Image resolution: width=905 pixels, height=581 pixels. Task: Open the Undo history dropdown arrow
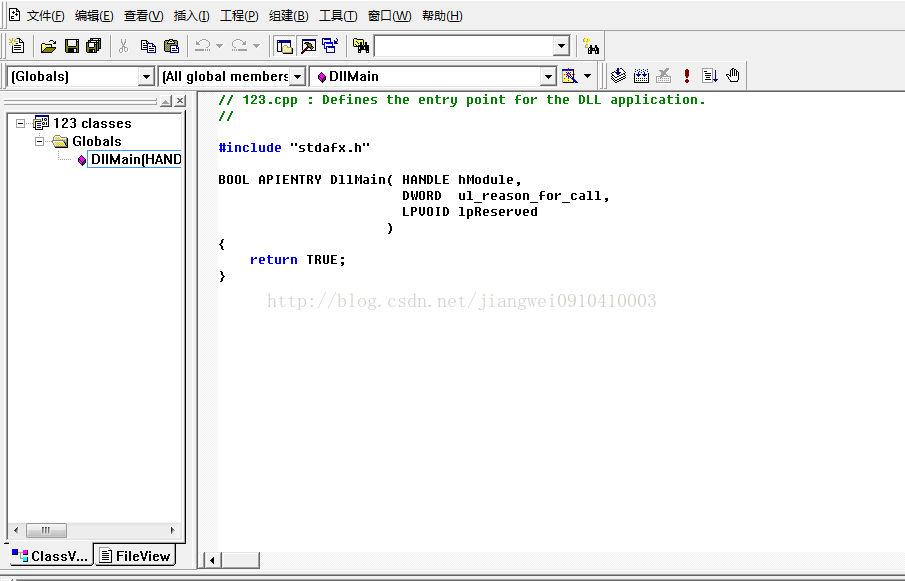point(219,46)
